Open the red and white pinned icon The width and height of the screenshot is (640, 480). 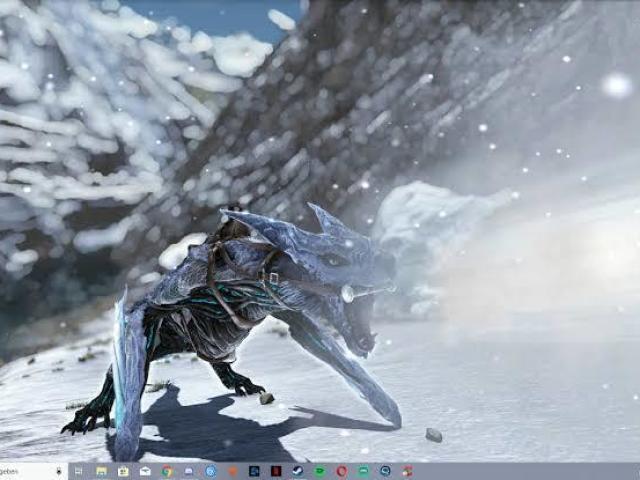(407, 471)
